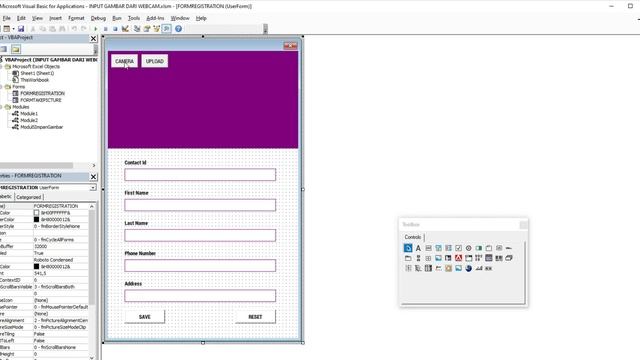
Task: Click the BackColor white swatch in Properties
Action: (36, 213)
